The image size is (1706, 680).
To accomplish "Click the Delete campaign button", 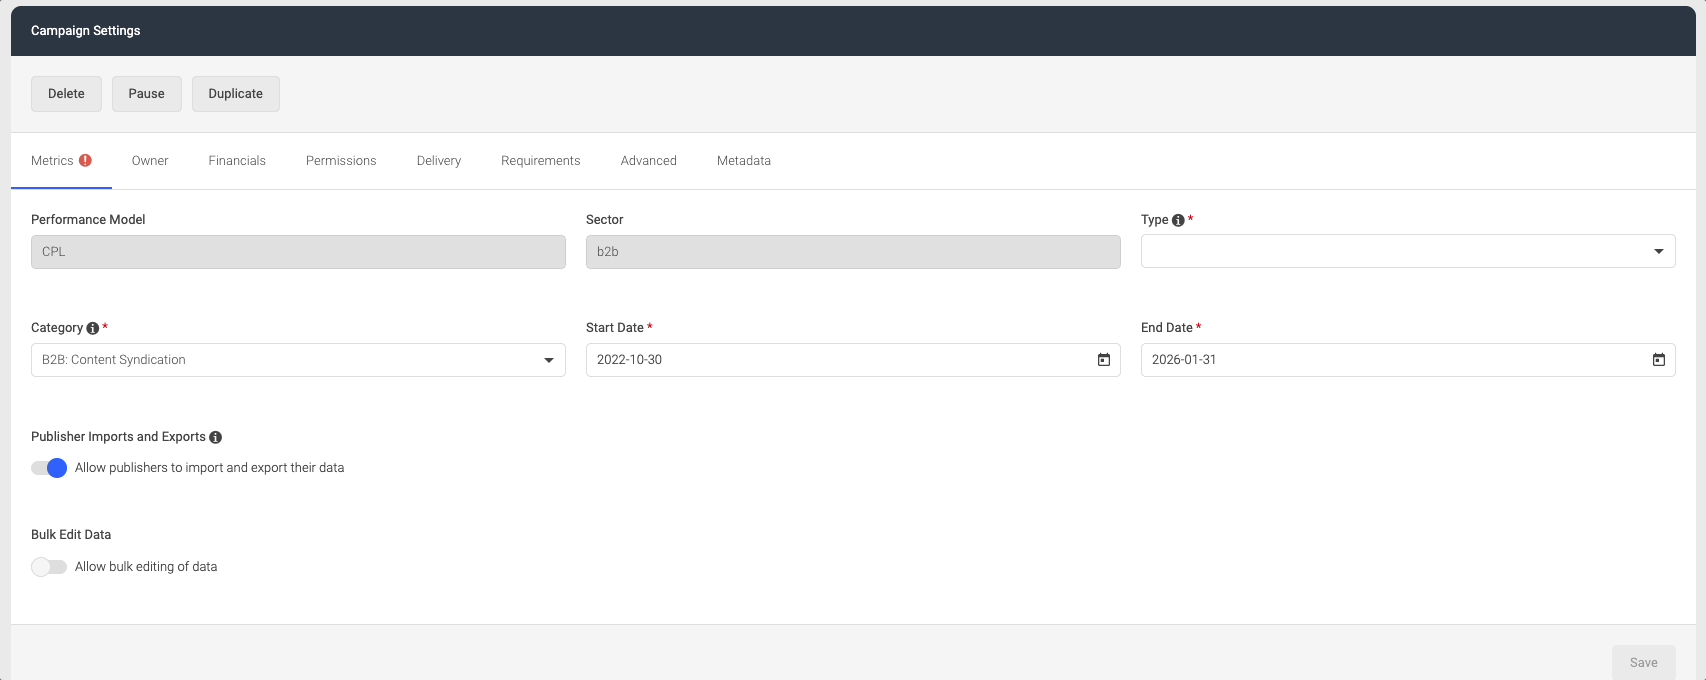I will click(x=66, y=94).
